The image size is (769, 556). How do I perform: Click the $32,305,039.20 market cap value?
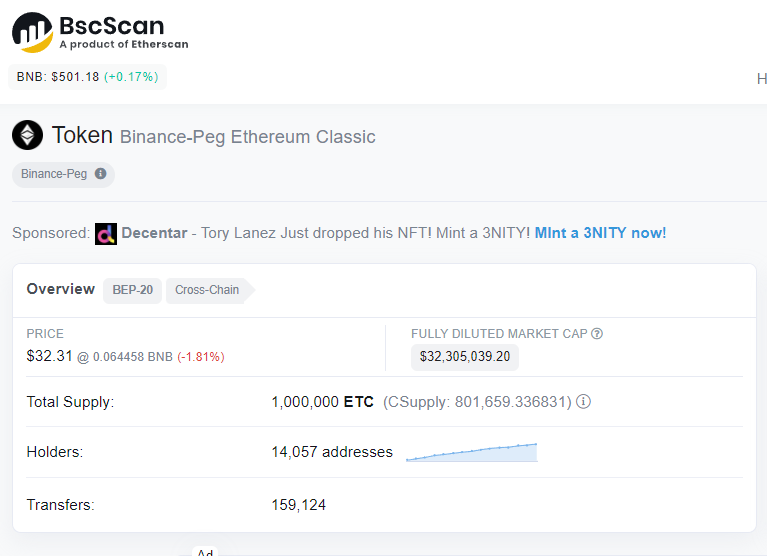465,356
